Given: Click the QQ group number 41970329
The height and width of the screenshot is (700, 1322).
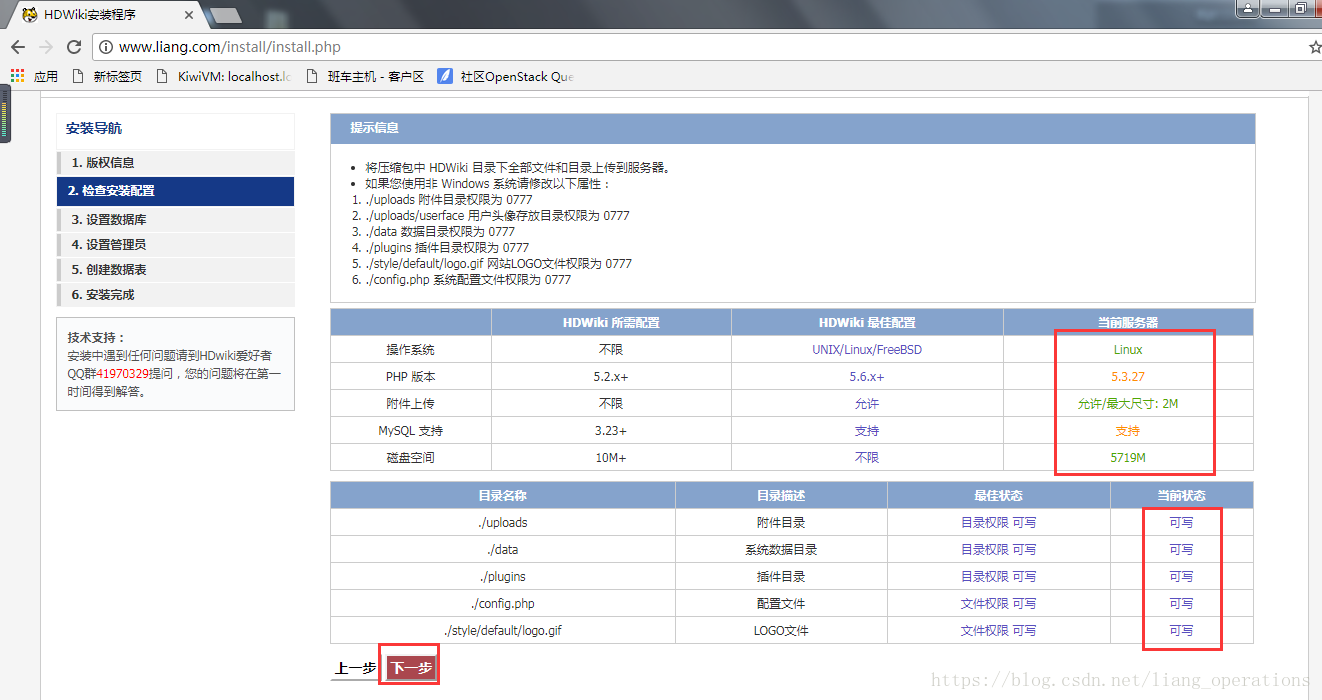Looking at the screenshot, I should (x=122, y=373).
